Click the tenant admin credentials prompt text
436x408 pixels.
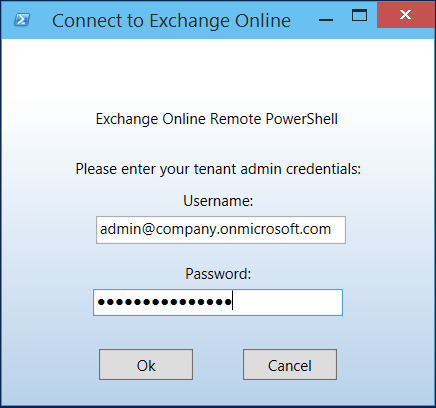(218, 169)
